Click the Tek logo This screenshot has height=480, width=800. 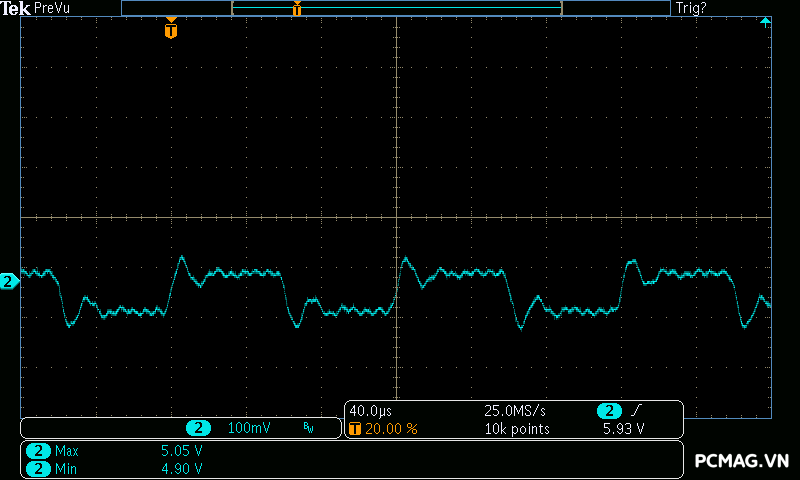(x=14, y=8)
